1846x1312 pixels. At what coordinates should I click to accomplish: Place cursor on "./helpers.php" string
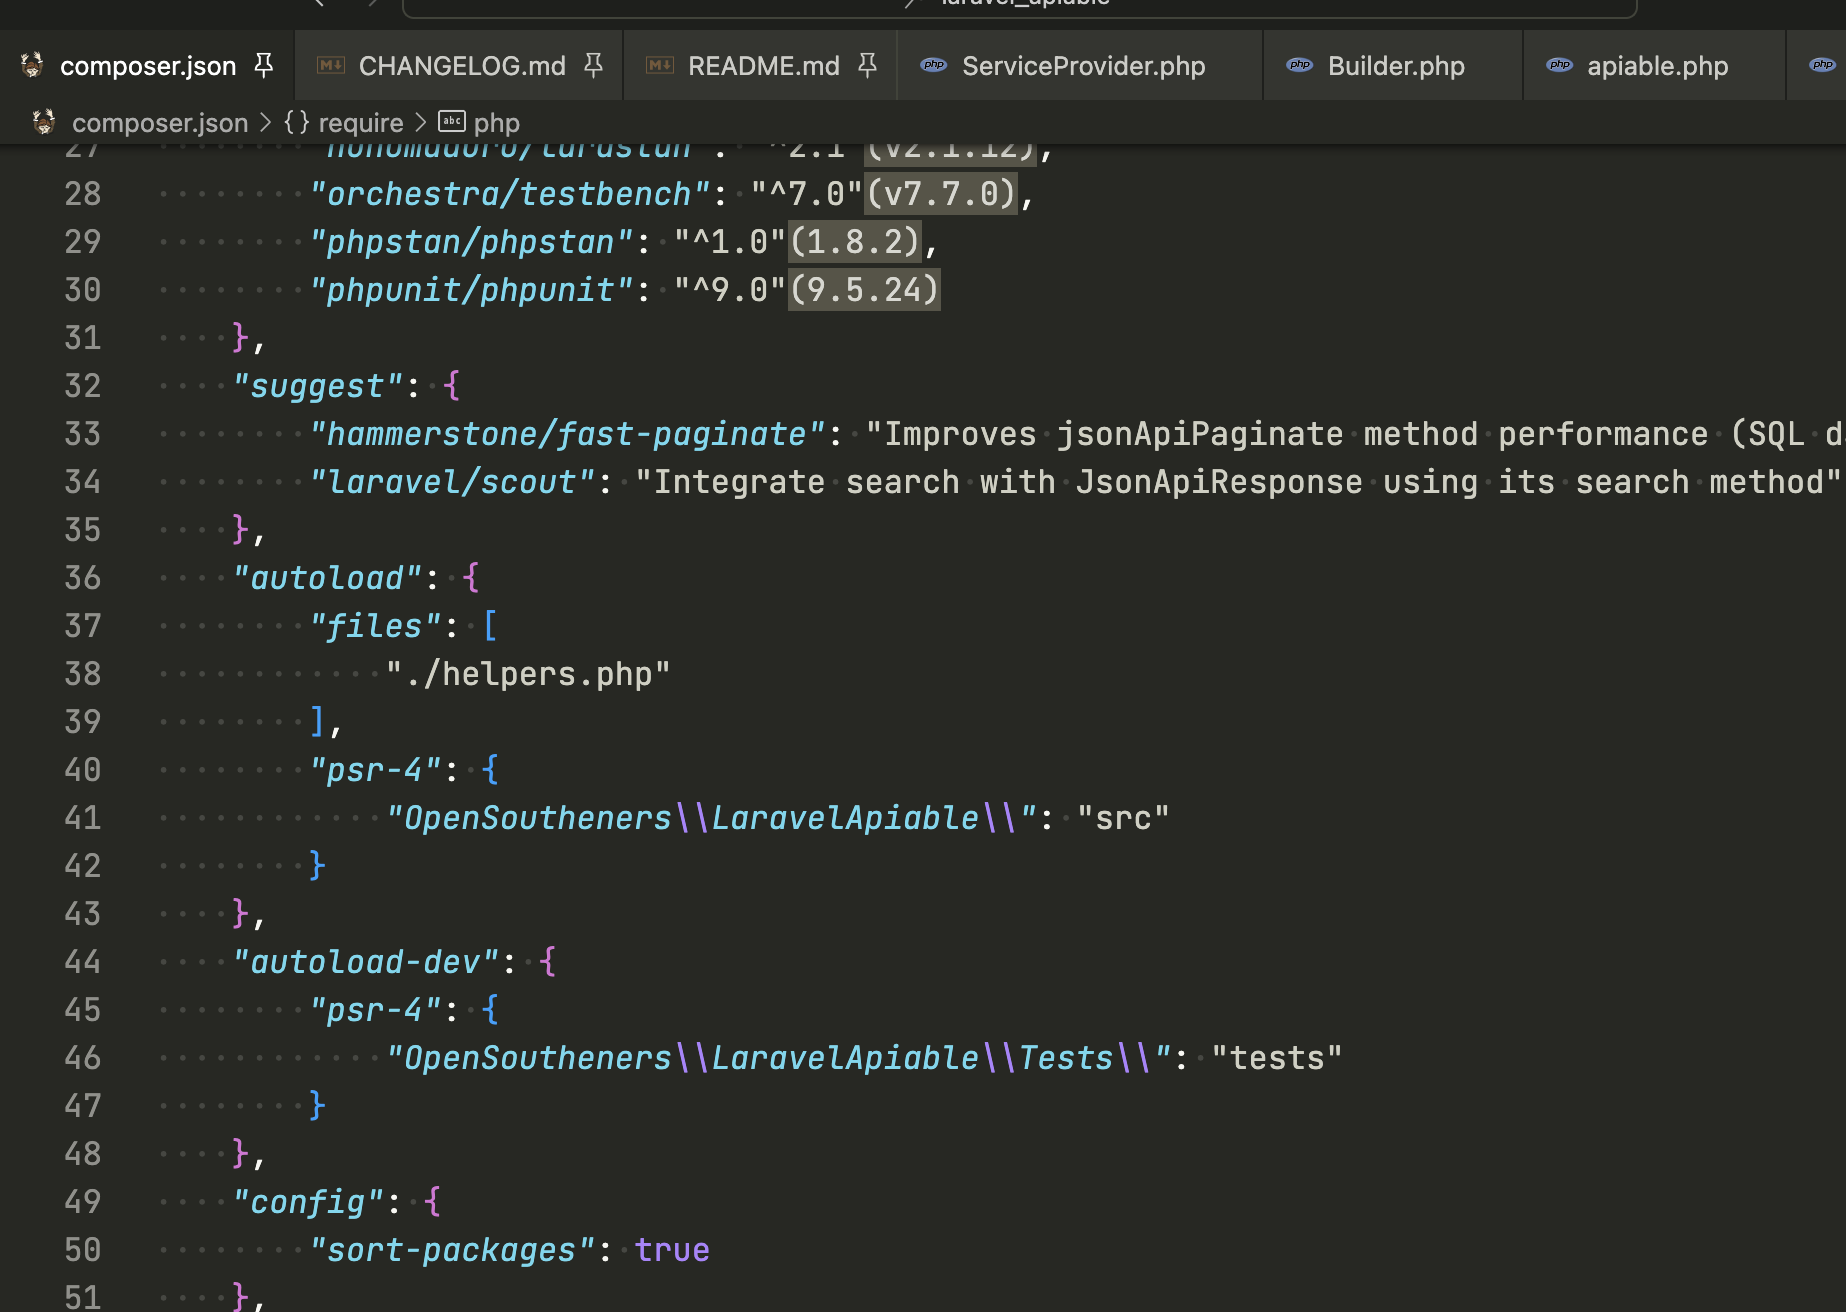[x=528, y=674]
